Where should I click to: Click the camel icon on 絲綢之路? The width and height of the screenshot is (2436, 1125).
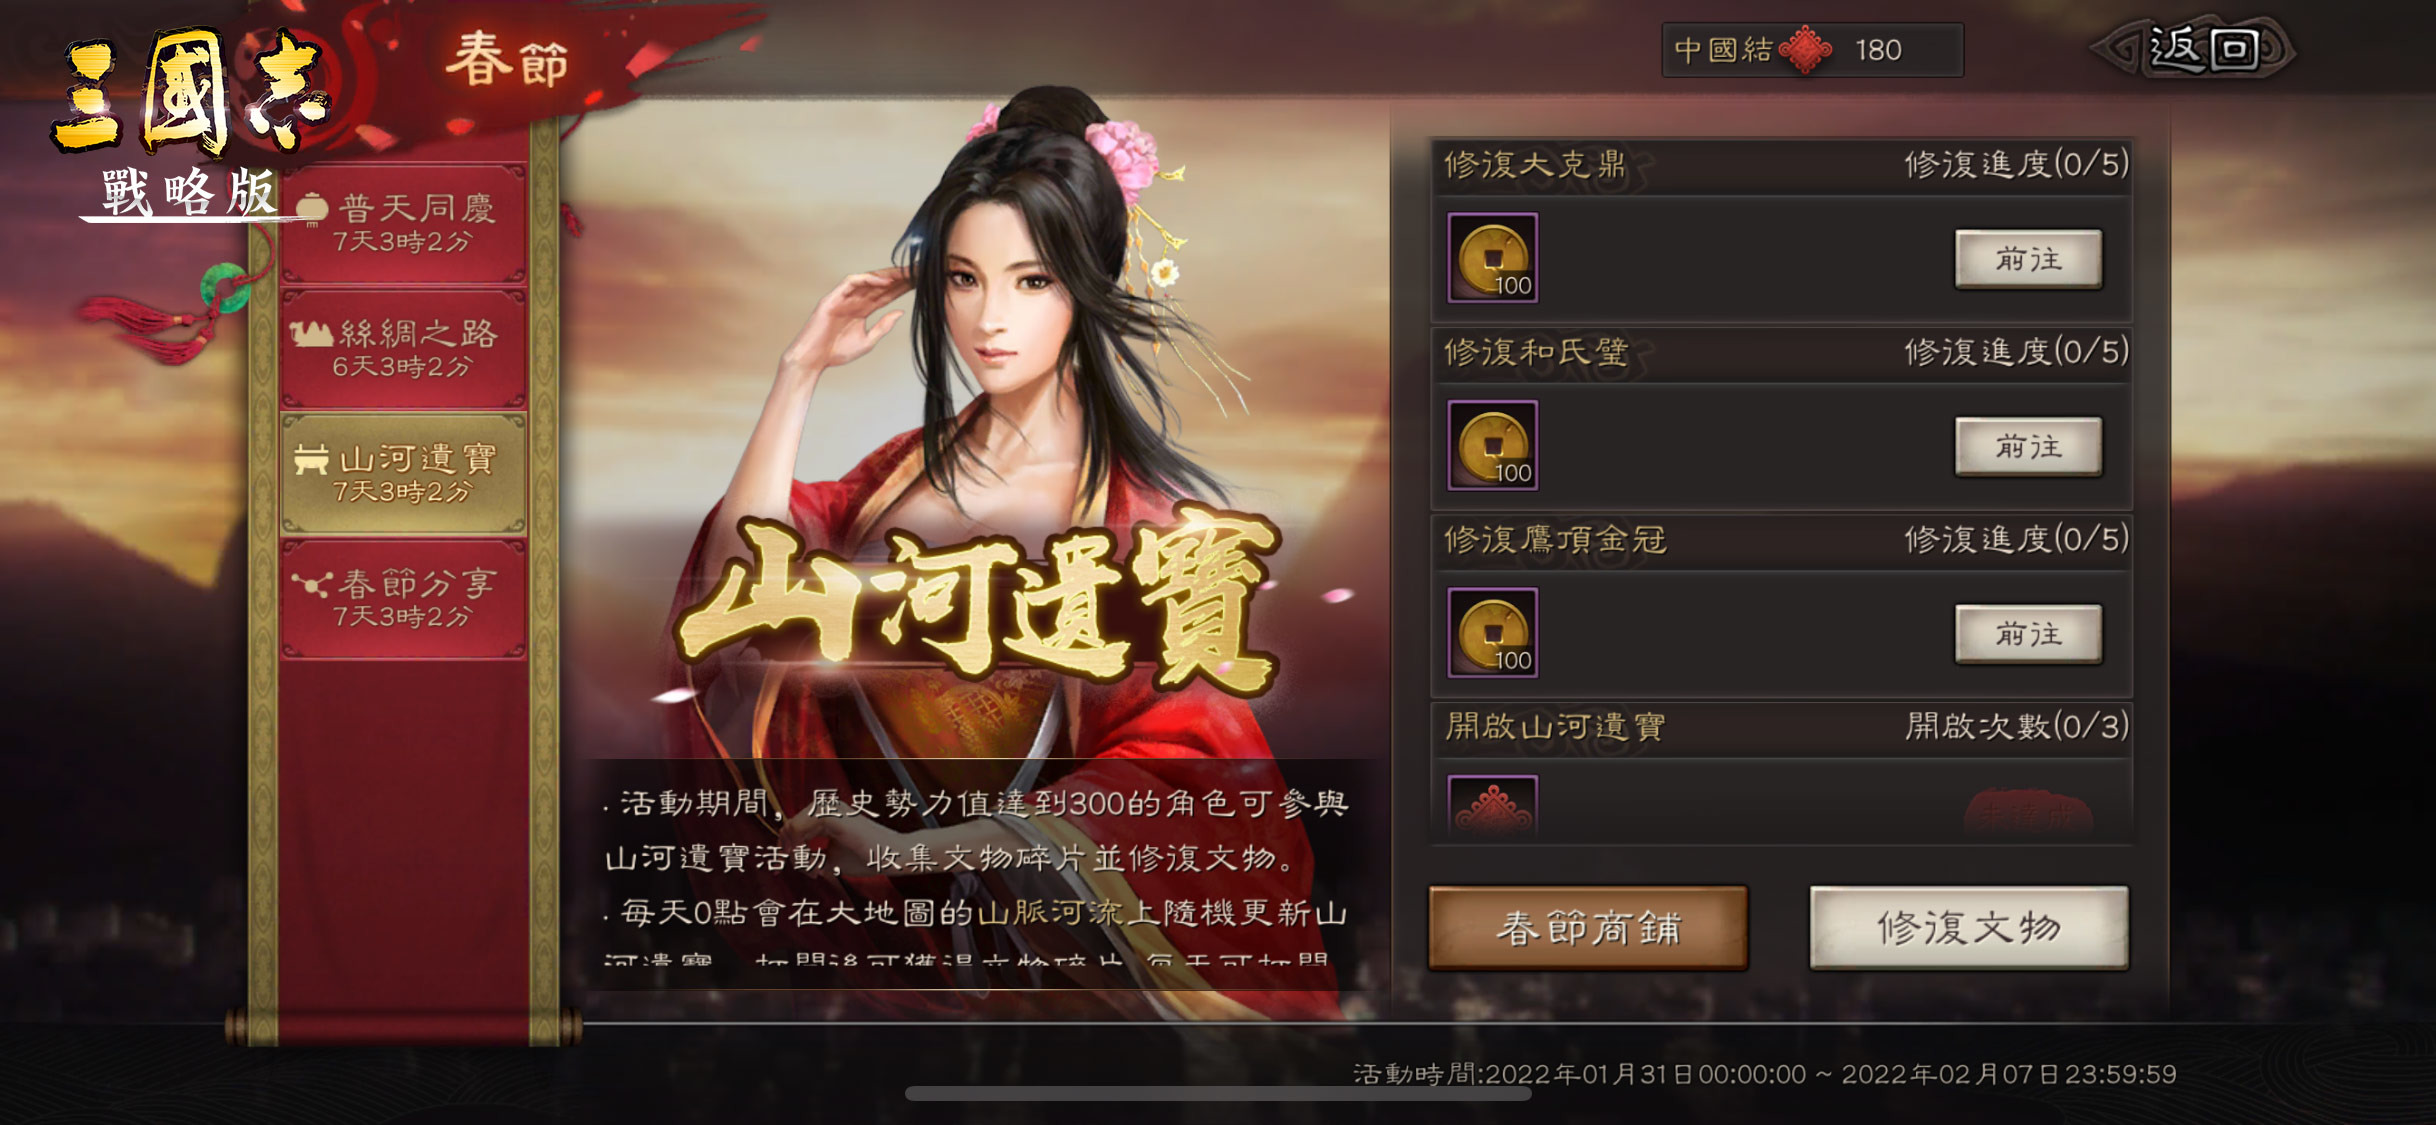[311, 333]
